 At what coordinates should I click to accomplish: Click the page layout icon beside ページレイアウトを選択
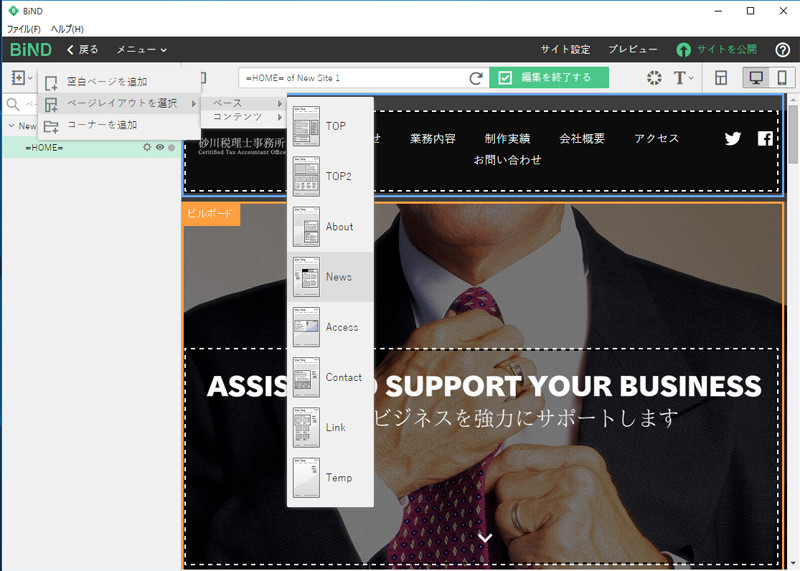pyautogui.click(x=51, y=104)
